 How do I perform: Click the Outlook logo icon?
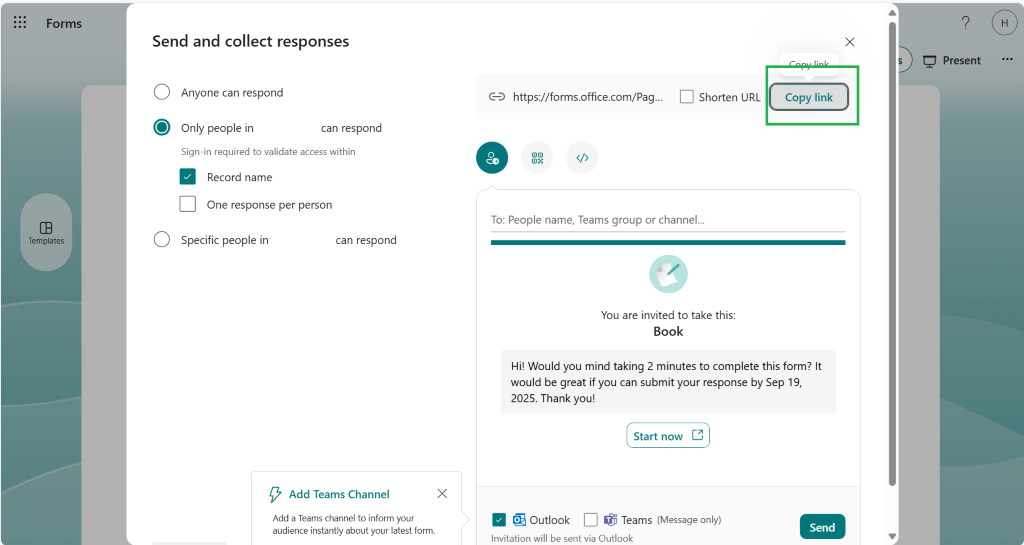519,520
